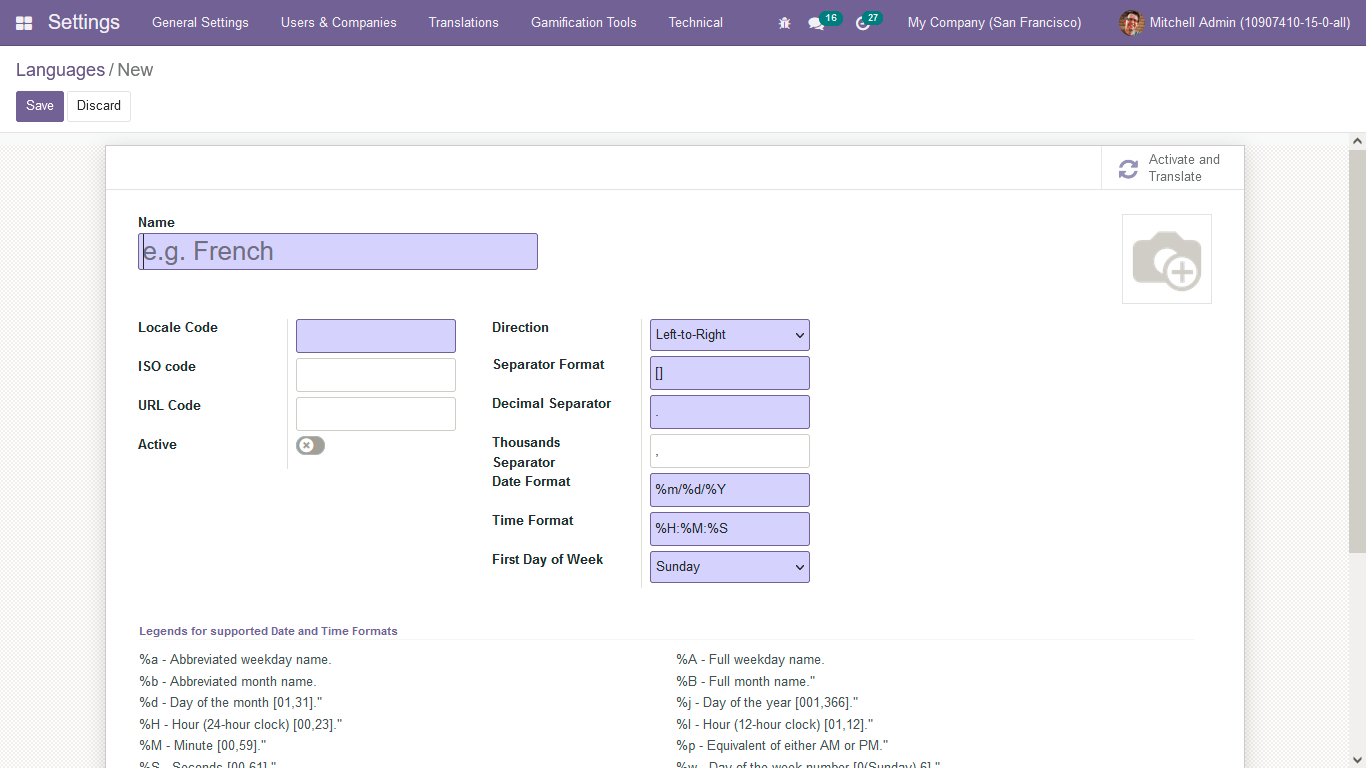
Task: Click Mitchell Admin's avatar picture
Action: [x=1130, y=22]
